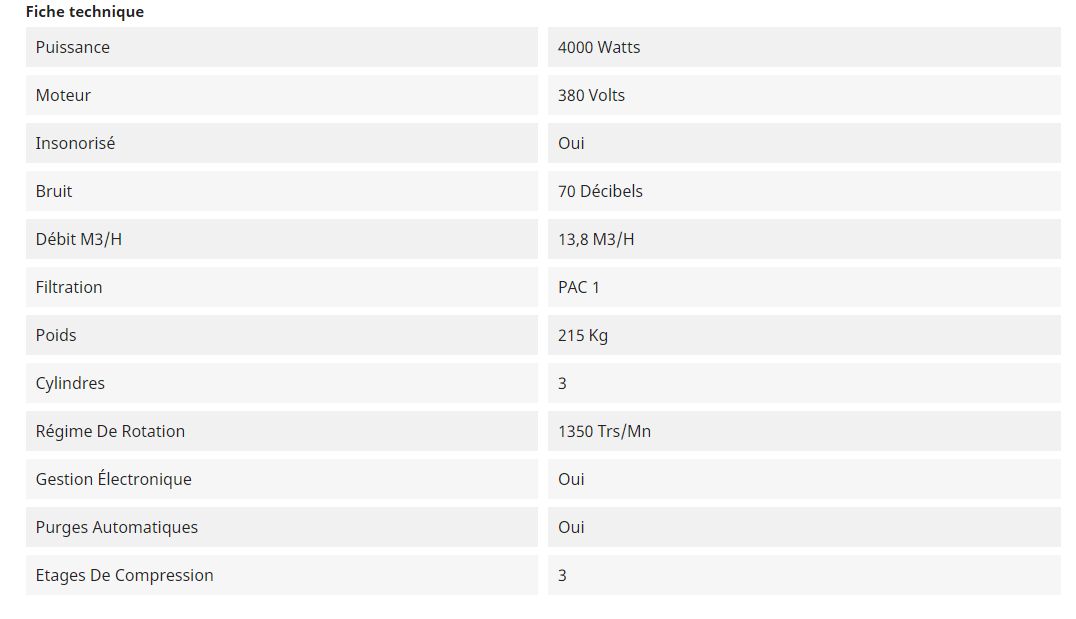Click the 'Poids' label cell
Viewport: 1076px width, 619px height.
click(x=56, y=335)
